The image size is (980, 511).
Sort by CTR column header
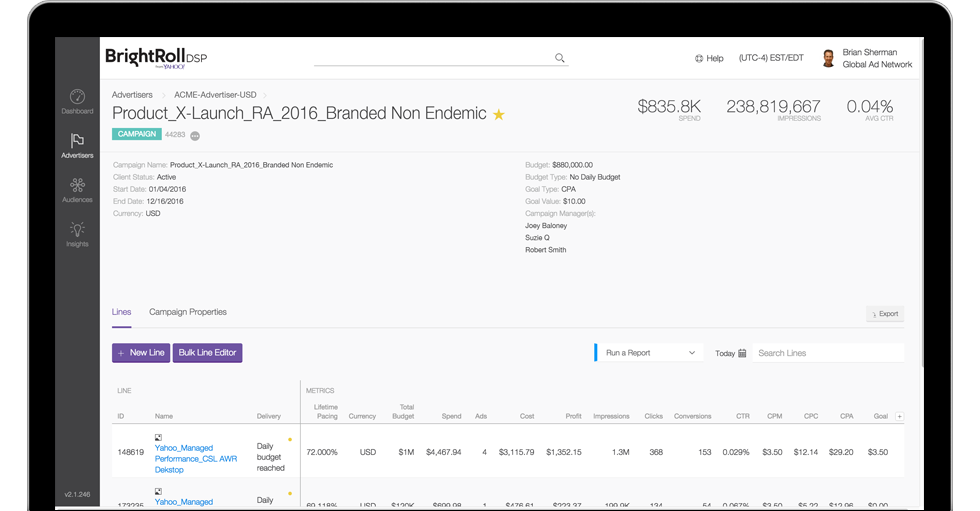pyautogui.click(x=742, y=416)
